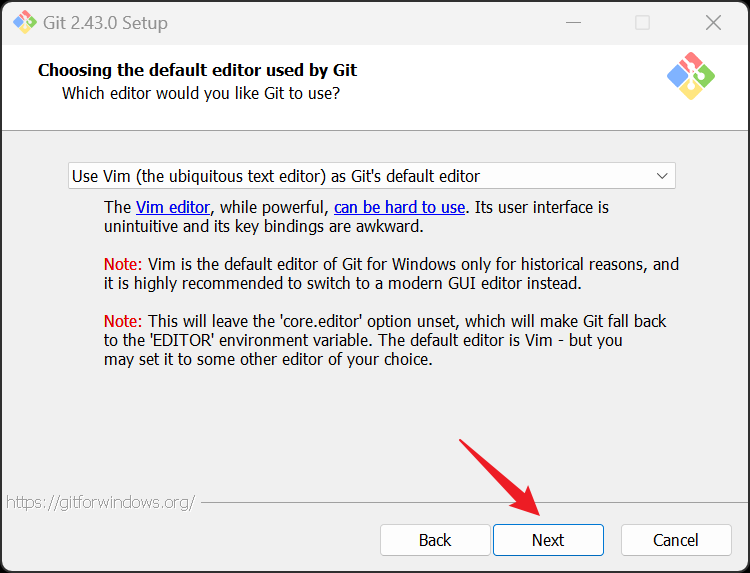Close the Git 2.43.0 Setup window

point(713,22)
